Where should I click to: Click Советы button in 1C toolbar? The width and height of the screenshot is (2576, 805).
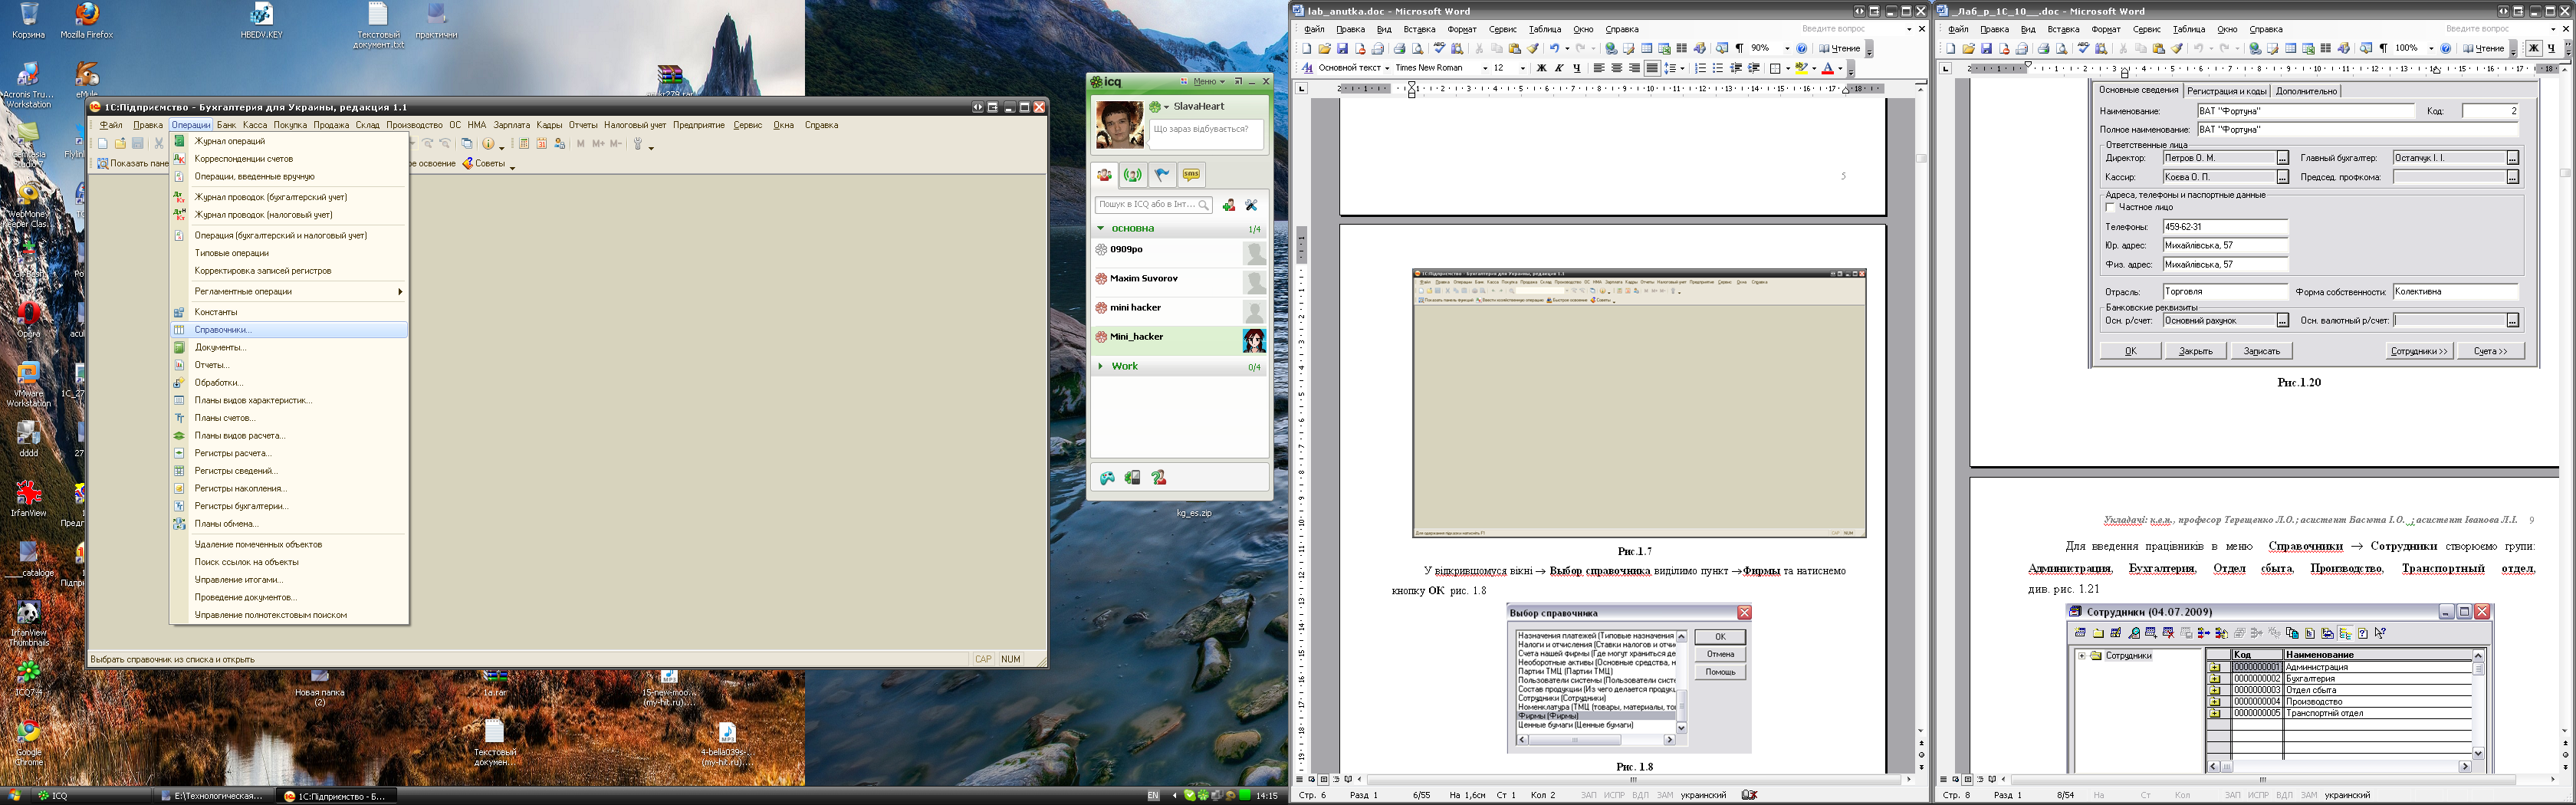click(484, 163)
